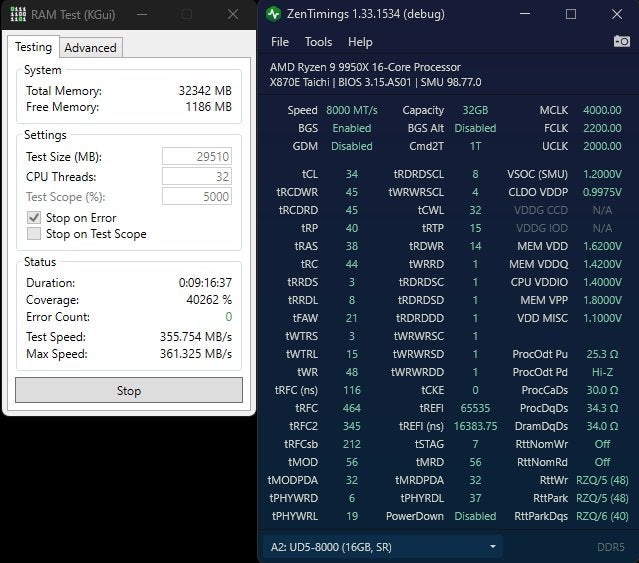Viewport: 639px width, 563px height.
Task: Open the Tools menu in ZenTimings
Action: click(318, 42)
